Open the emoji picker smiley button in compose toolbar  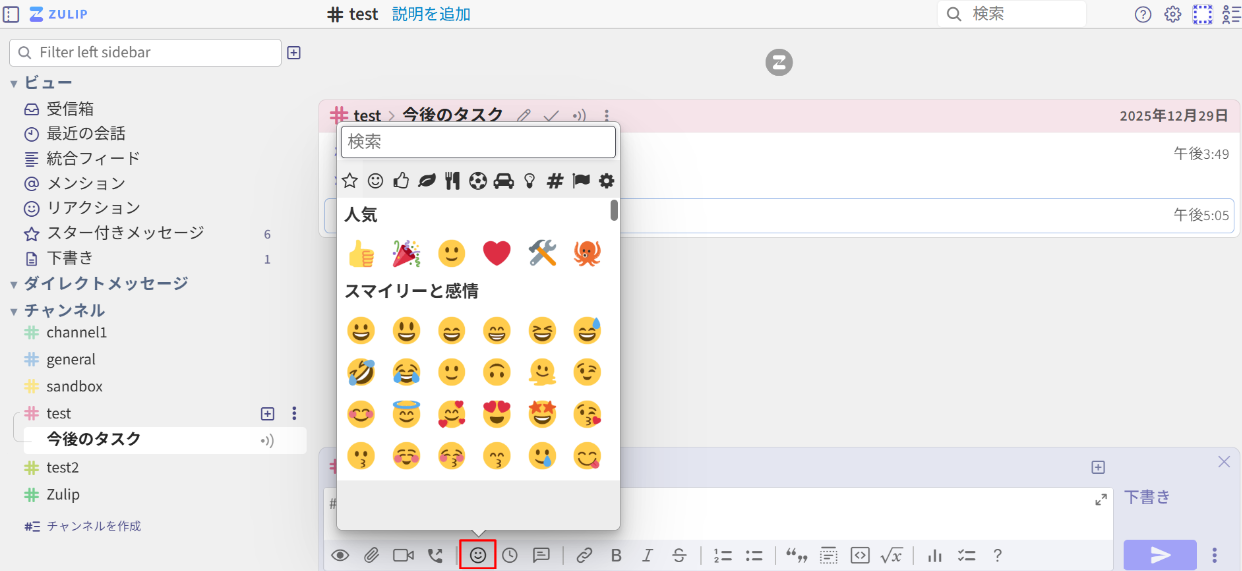pyautogui.click(x=478, y=555)
